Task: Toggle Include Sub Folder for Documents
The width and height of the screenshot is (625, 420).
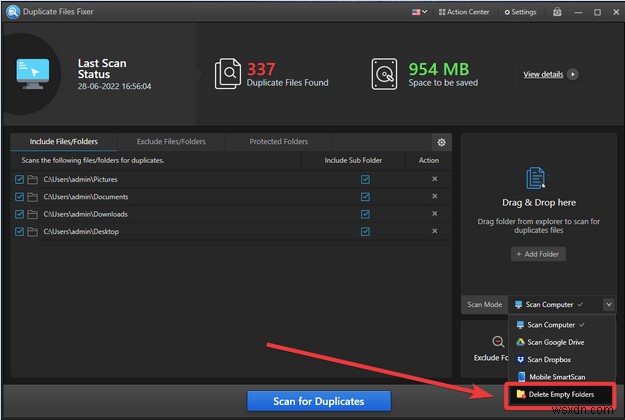Action: pyautogui.click(x=365, y=197)
